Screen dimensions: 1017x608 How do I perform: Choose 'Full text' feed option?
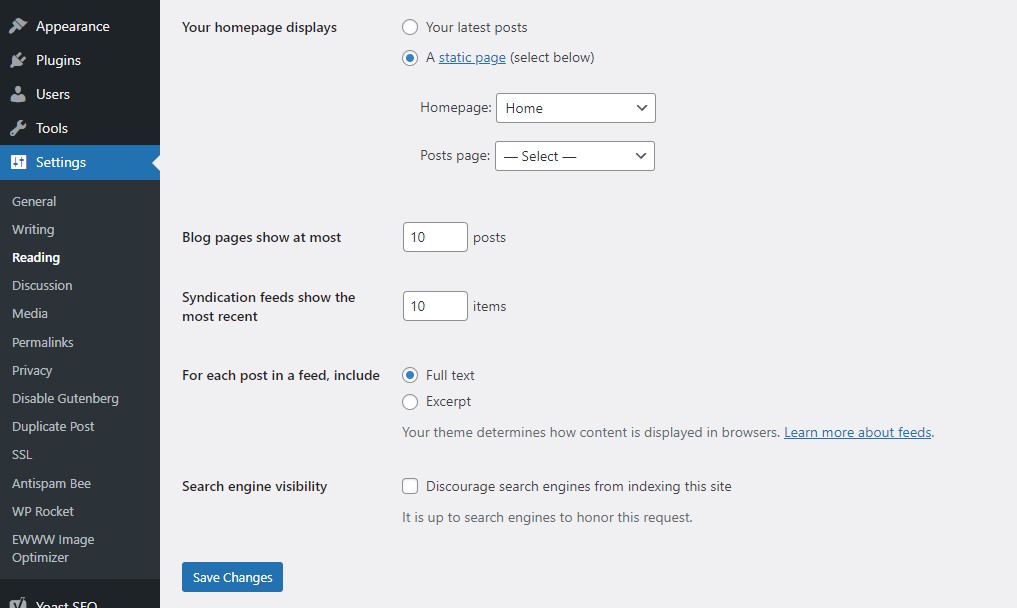[x=410, y=375]
